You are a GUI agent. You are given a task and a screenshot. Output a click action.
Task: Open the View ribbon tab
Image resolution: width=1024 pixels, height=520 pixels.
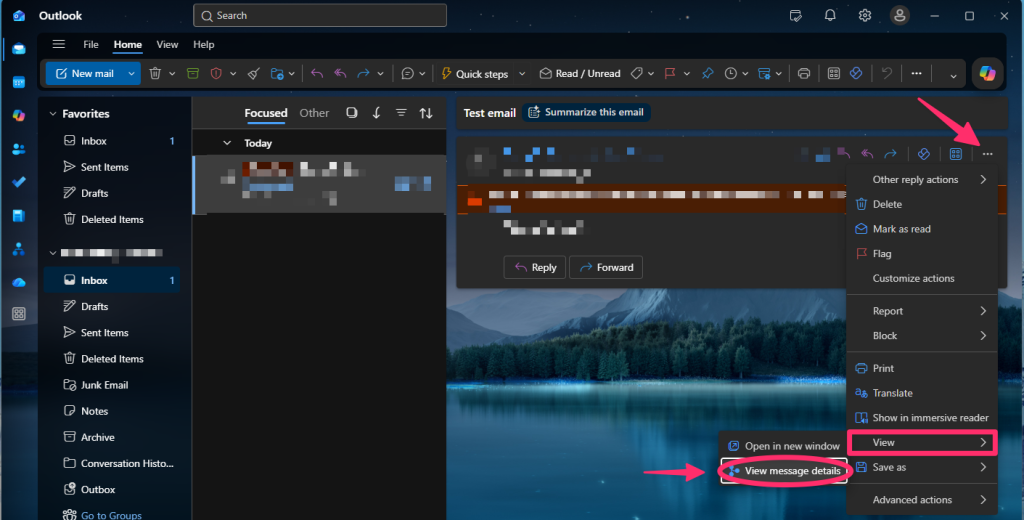(x=167, y=44)
